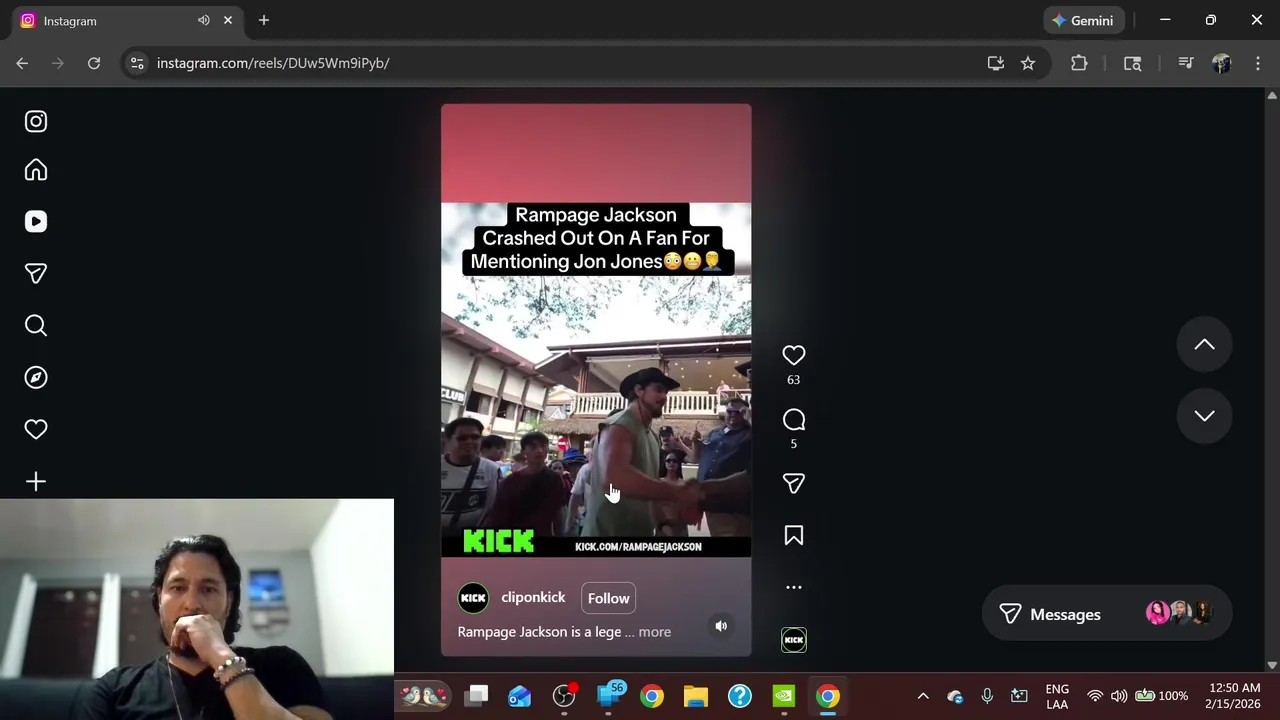The height and width of the screenshot is (720, 1280).
Task: Open Direct messages paper plane in sidebar
Action: click(x=36, y=273)
